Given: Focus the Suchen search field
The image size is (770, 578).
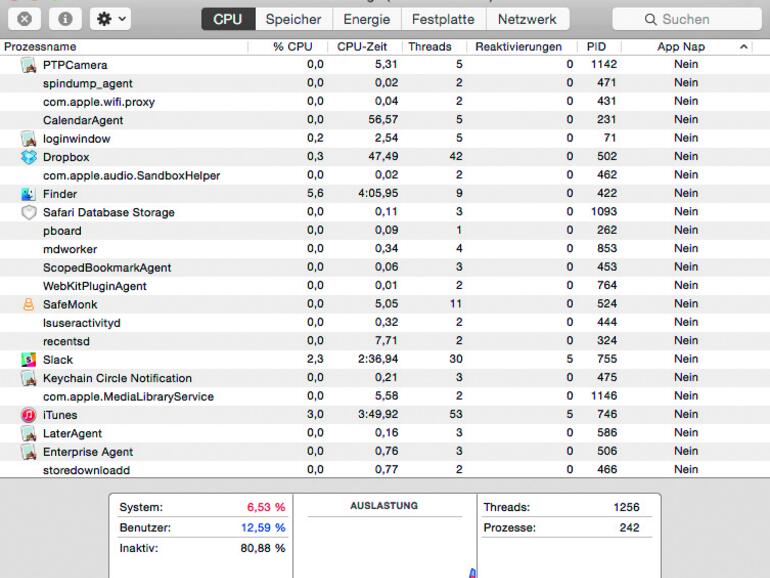Looking at the screenshot, I should (687, 19).
